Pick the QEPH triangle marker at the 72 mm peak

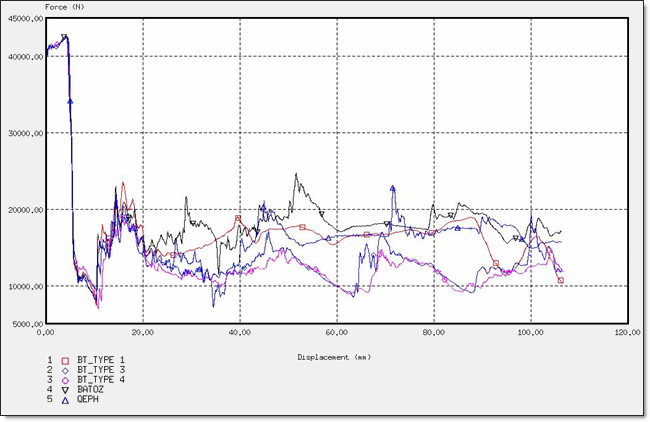tap(393, 188)
